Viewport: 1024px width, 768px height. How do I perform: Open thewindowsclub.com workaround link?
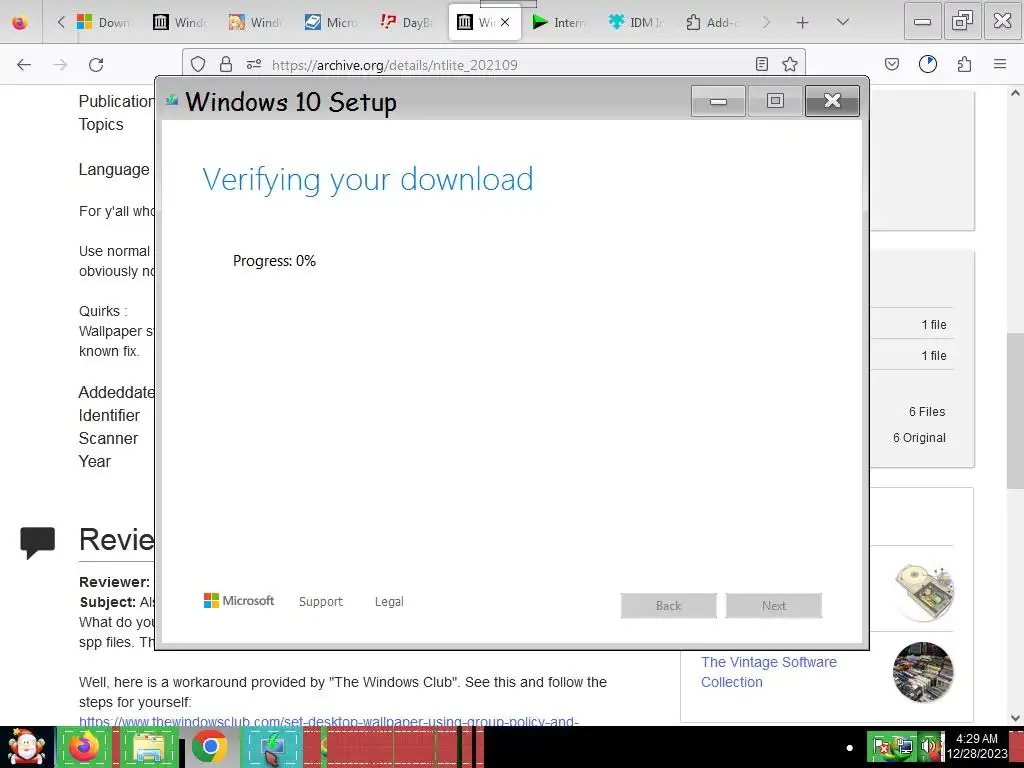tap(328, 722)
